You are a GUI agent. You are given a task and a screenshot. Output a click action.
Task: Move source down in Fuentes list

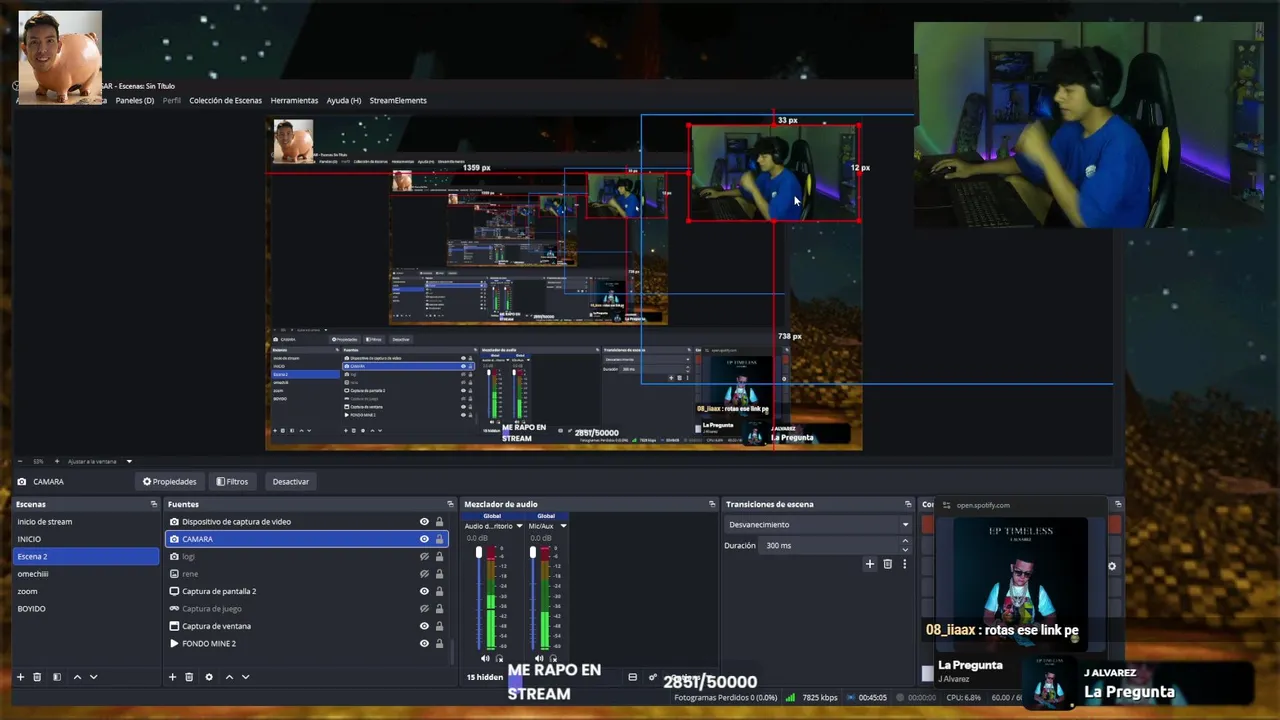(x=246, y=677)
